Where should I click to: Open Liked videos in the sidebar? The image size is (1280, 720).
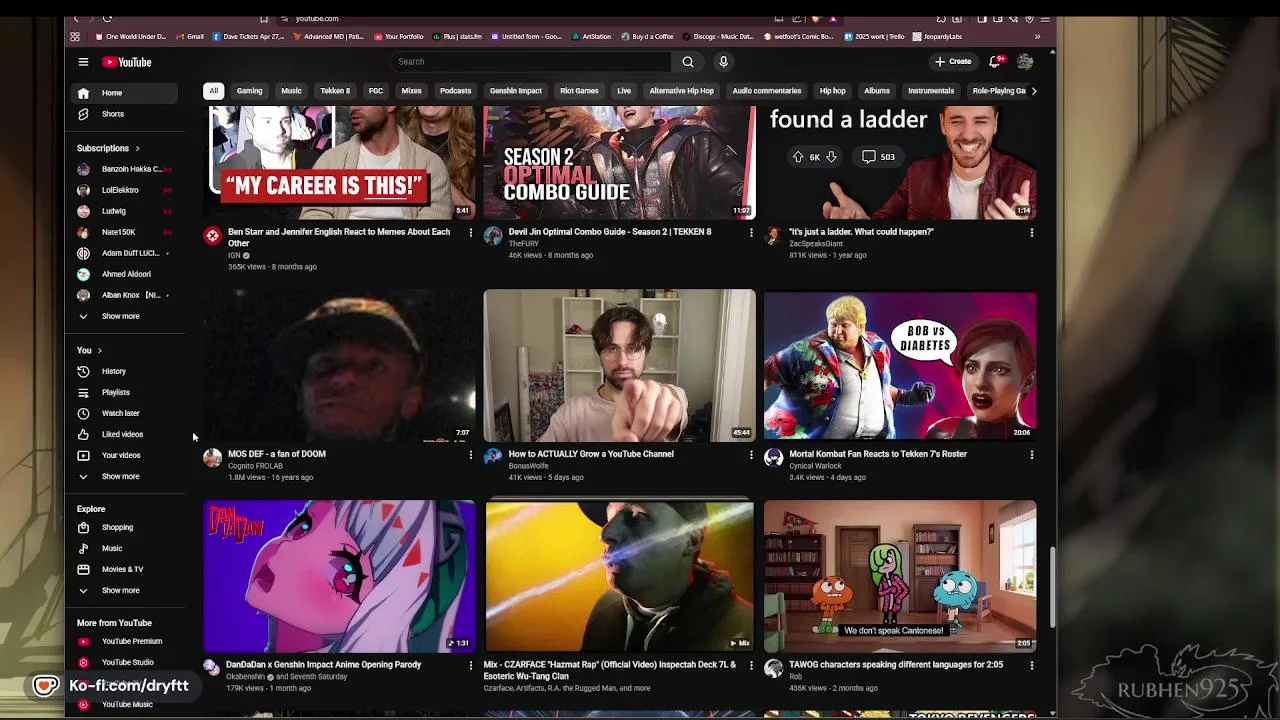pyautogui.click(x=125, y=434)
